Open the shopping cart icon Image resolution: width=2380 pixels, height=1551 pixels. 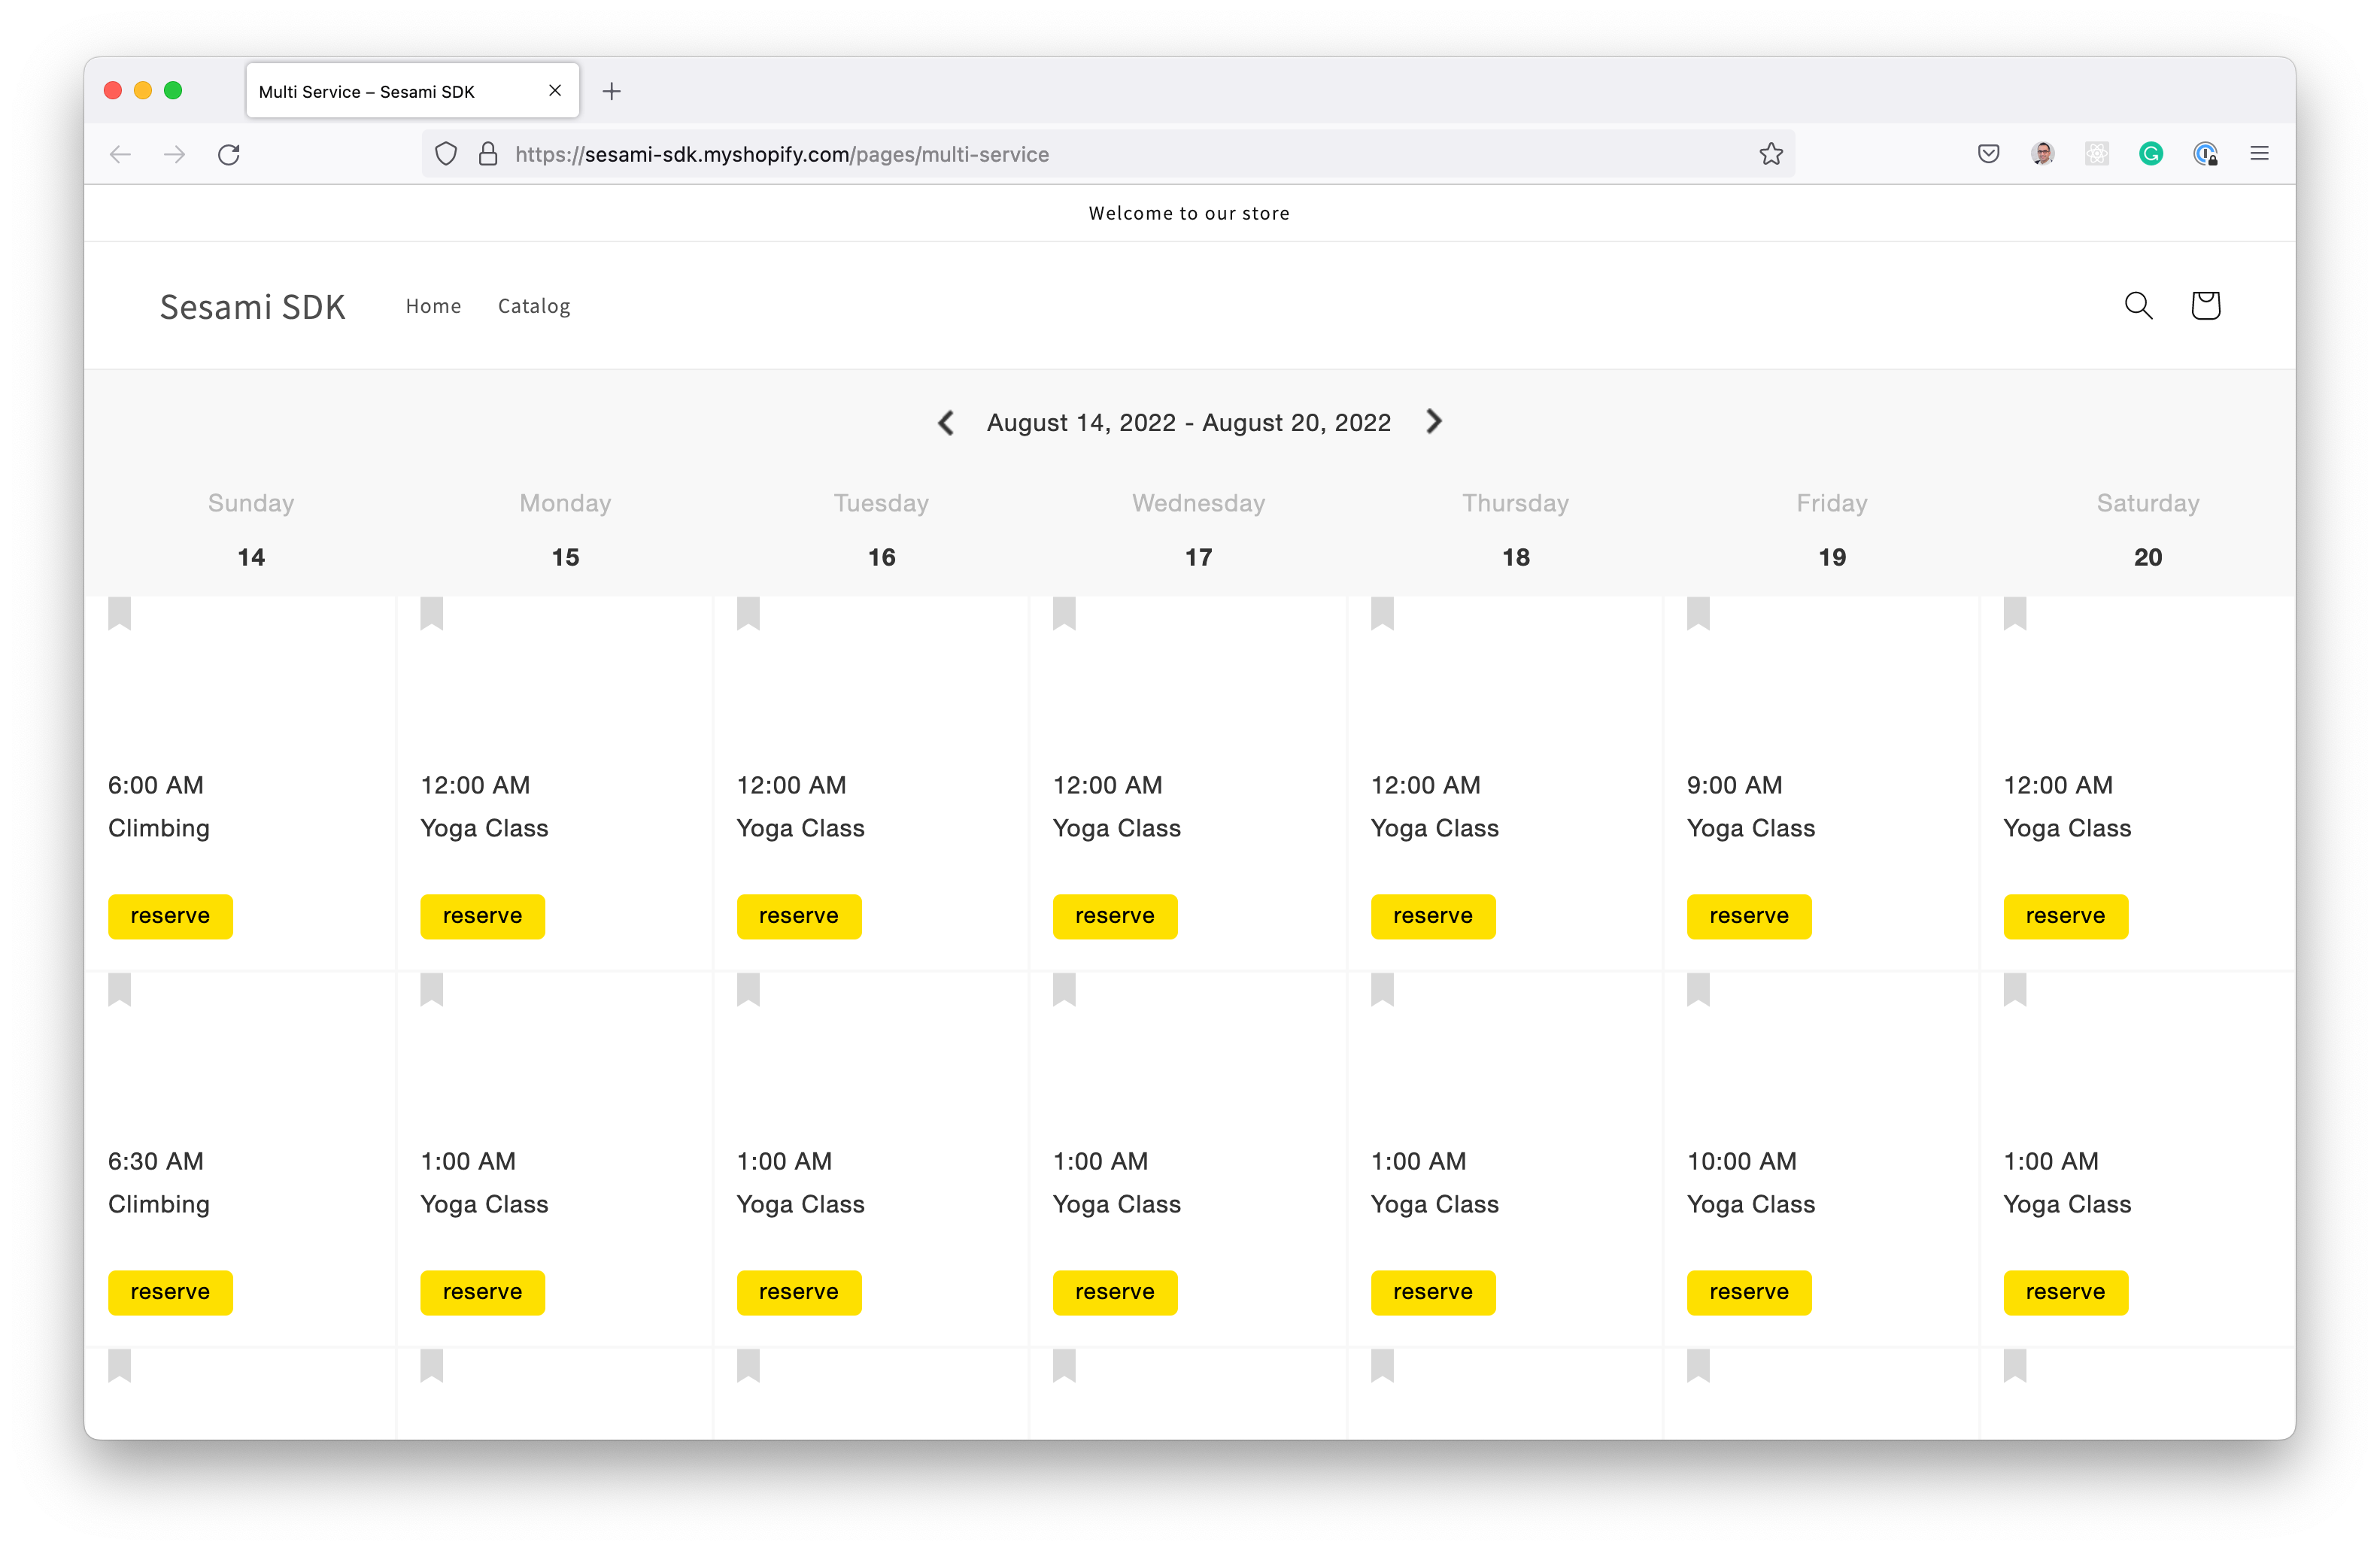coord(2205,305)
